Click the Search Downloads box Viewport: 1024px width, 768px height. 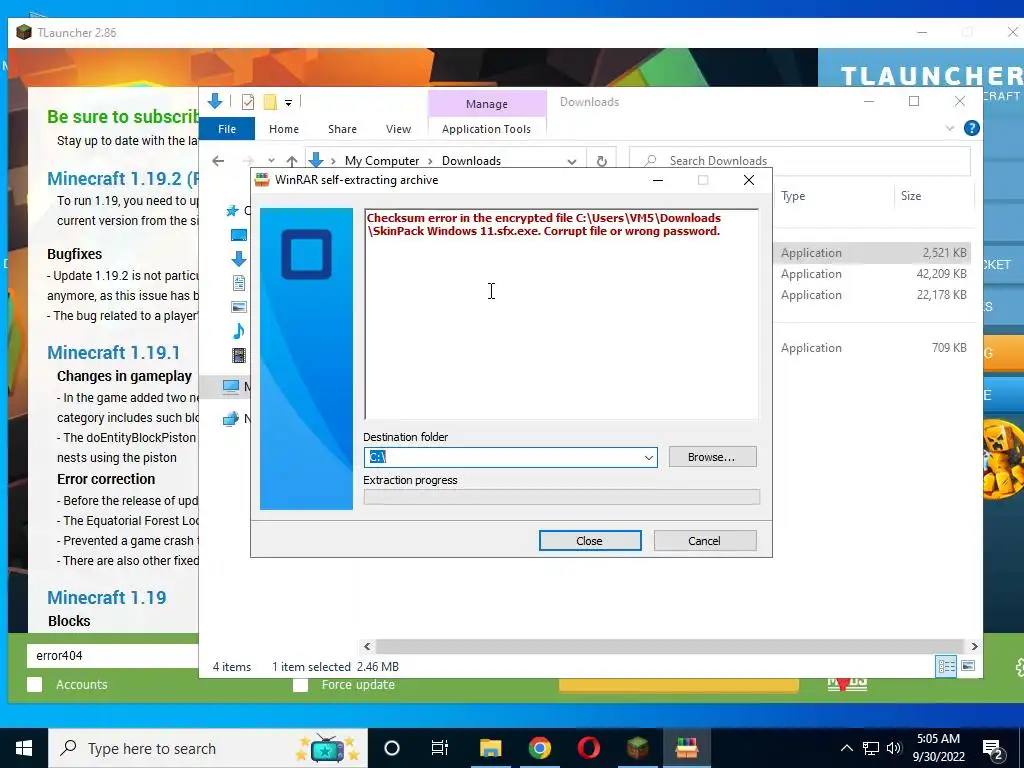800,161
